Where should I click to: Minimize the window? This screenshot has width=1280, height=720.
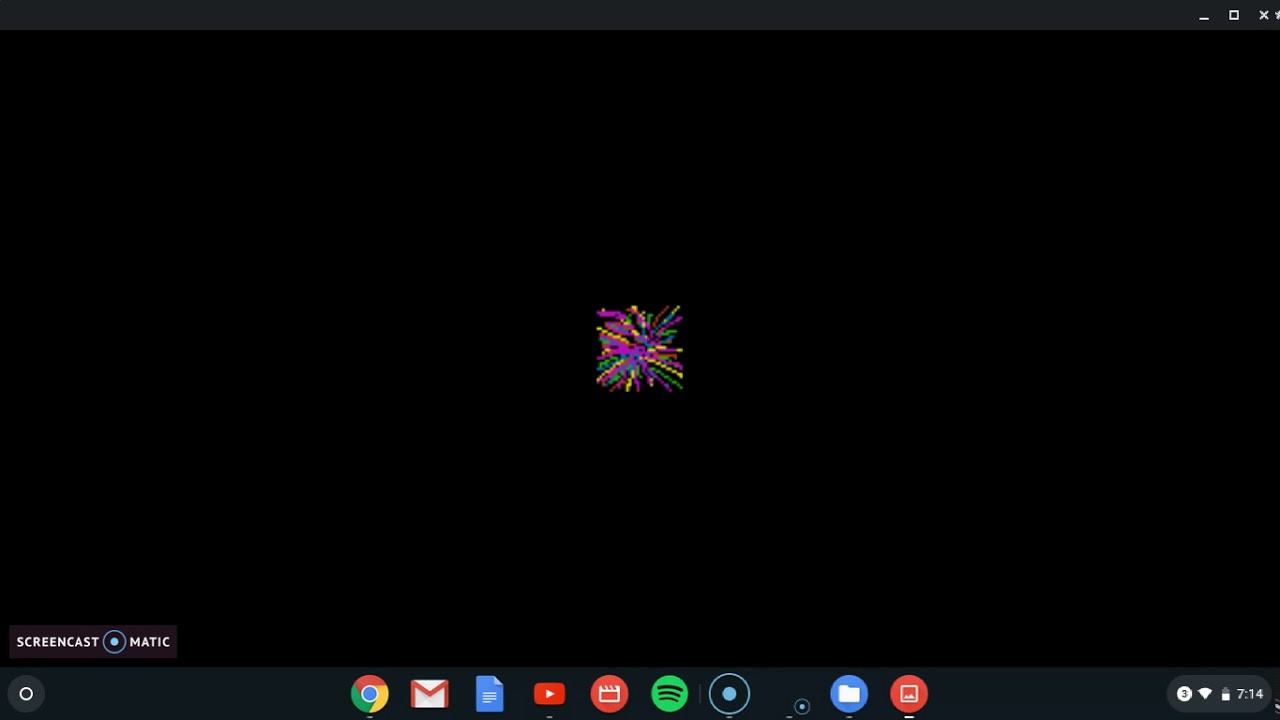(1204, 16)
